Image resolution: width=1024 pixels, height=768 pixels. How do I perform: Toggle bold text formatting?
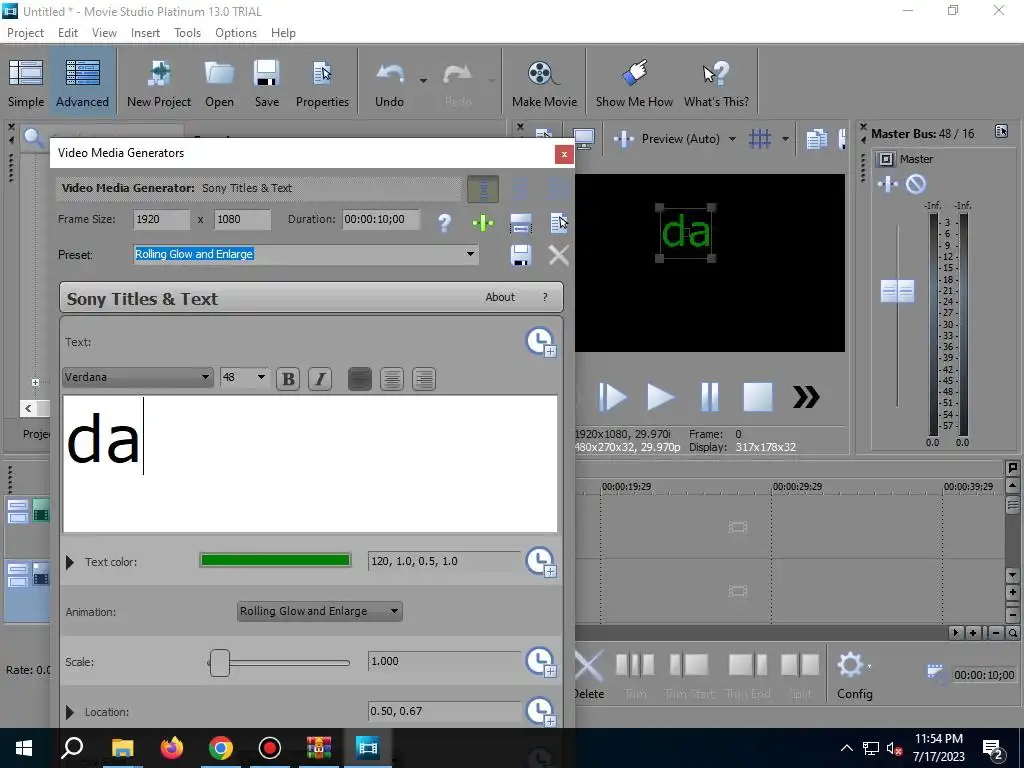288,379
